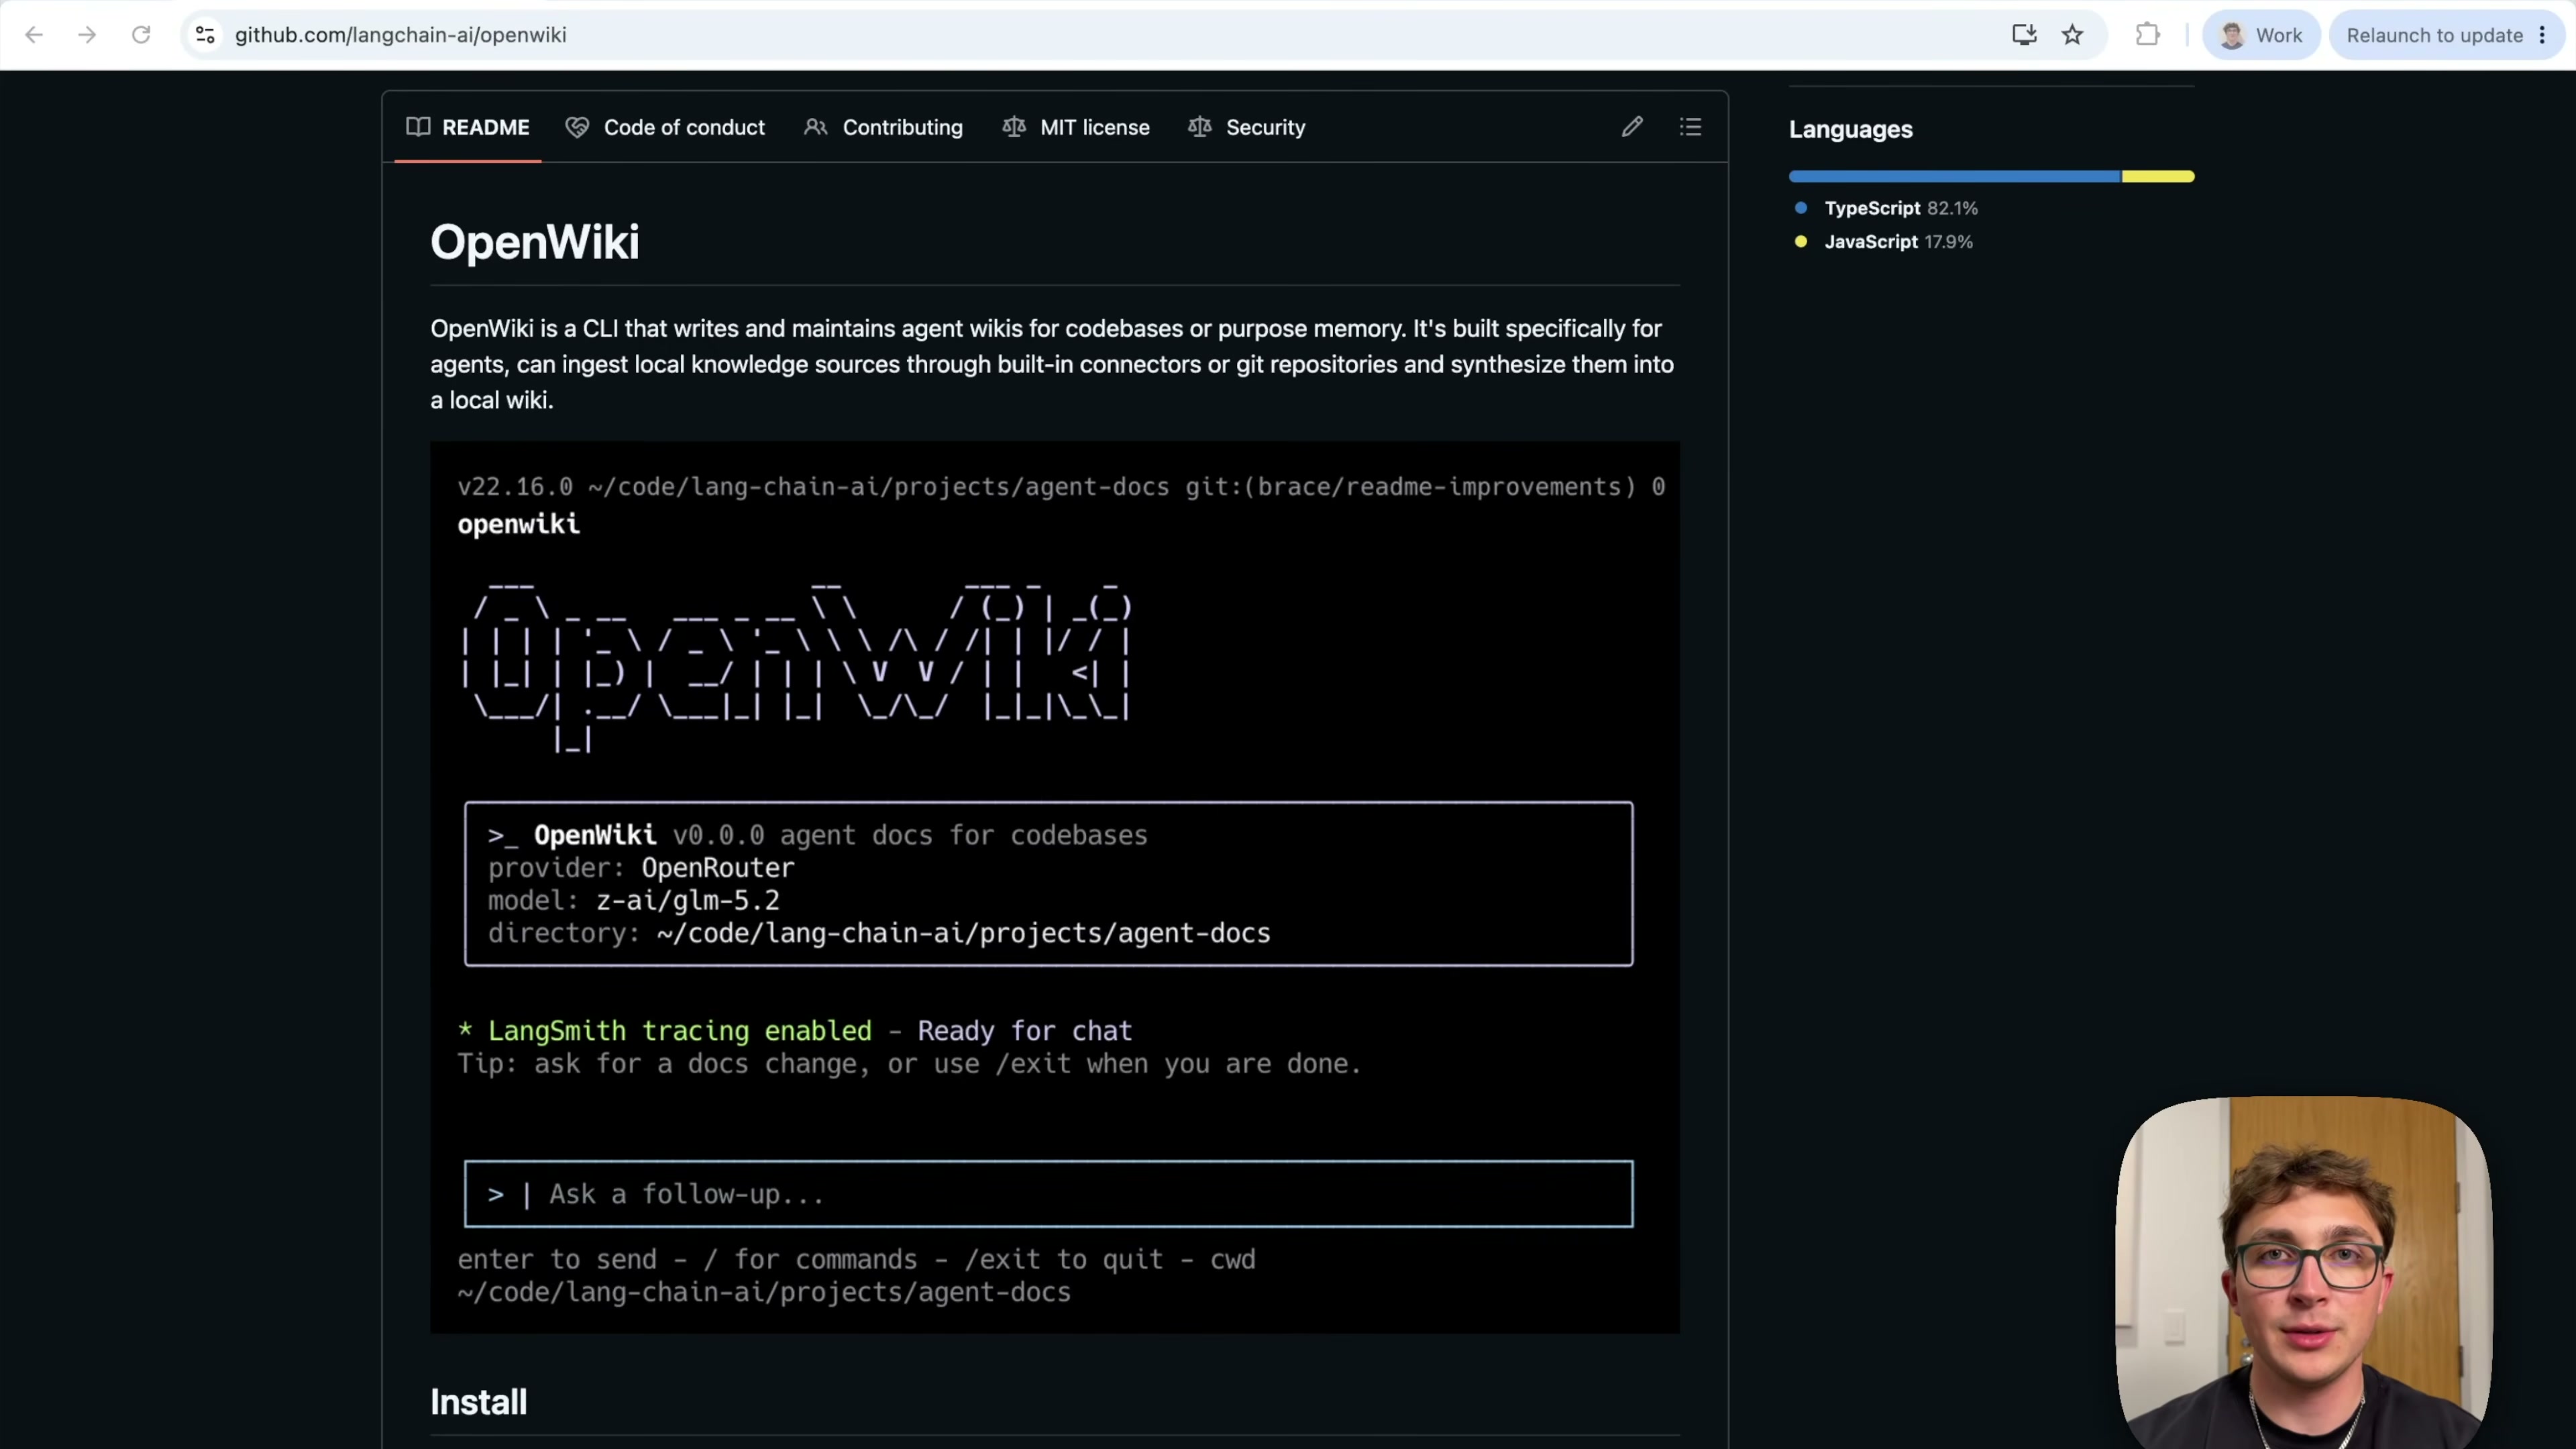Click the OpenWiki terminal screenshot image
Image resolution: width=2576 pixels, height=1449 pixels.
coord(1055,887)
